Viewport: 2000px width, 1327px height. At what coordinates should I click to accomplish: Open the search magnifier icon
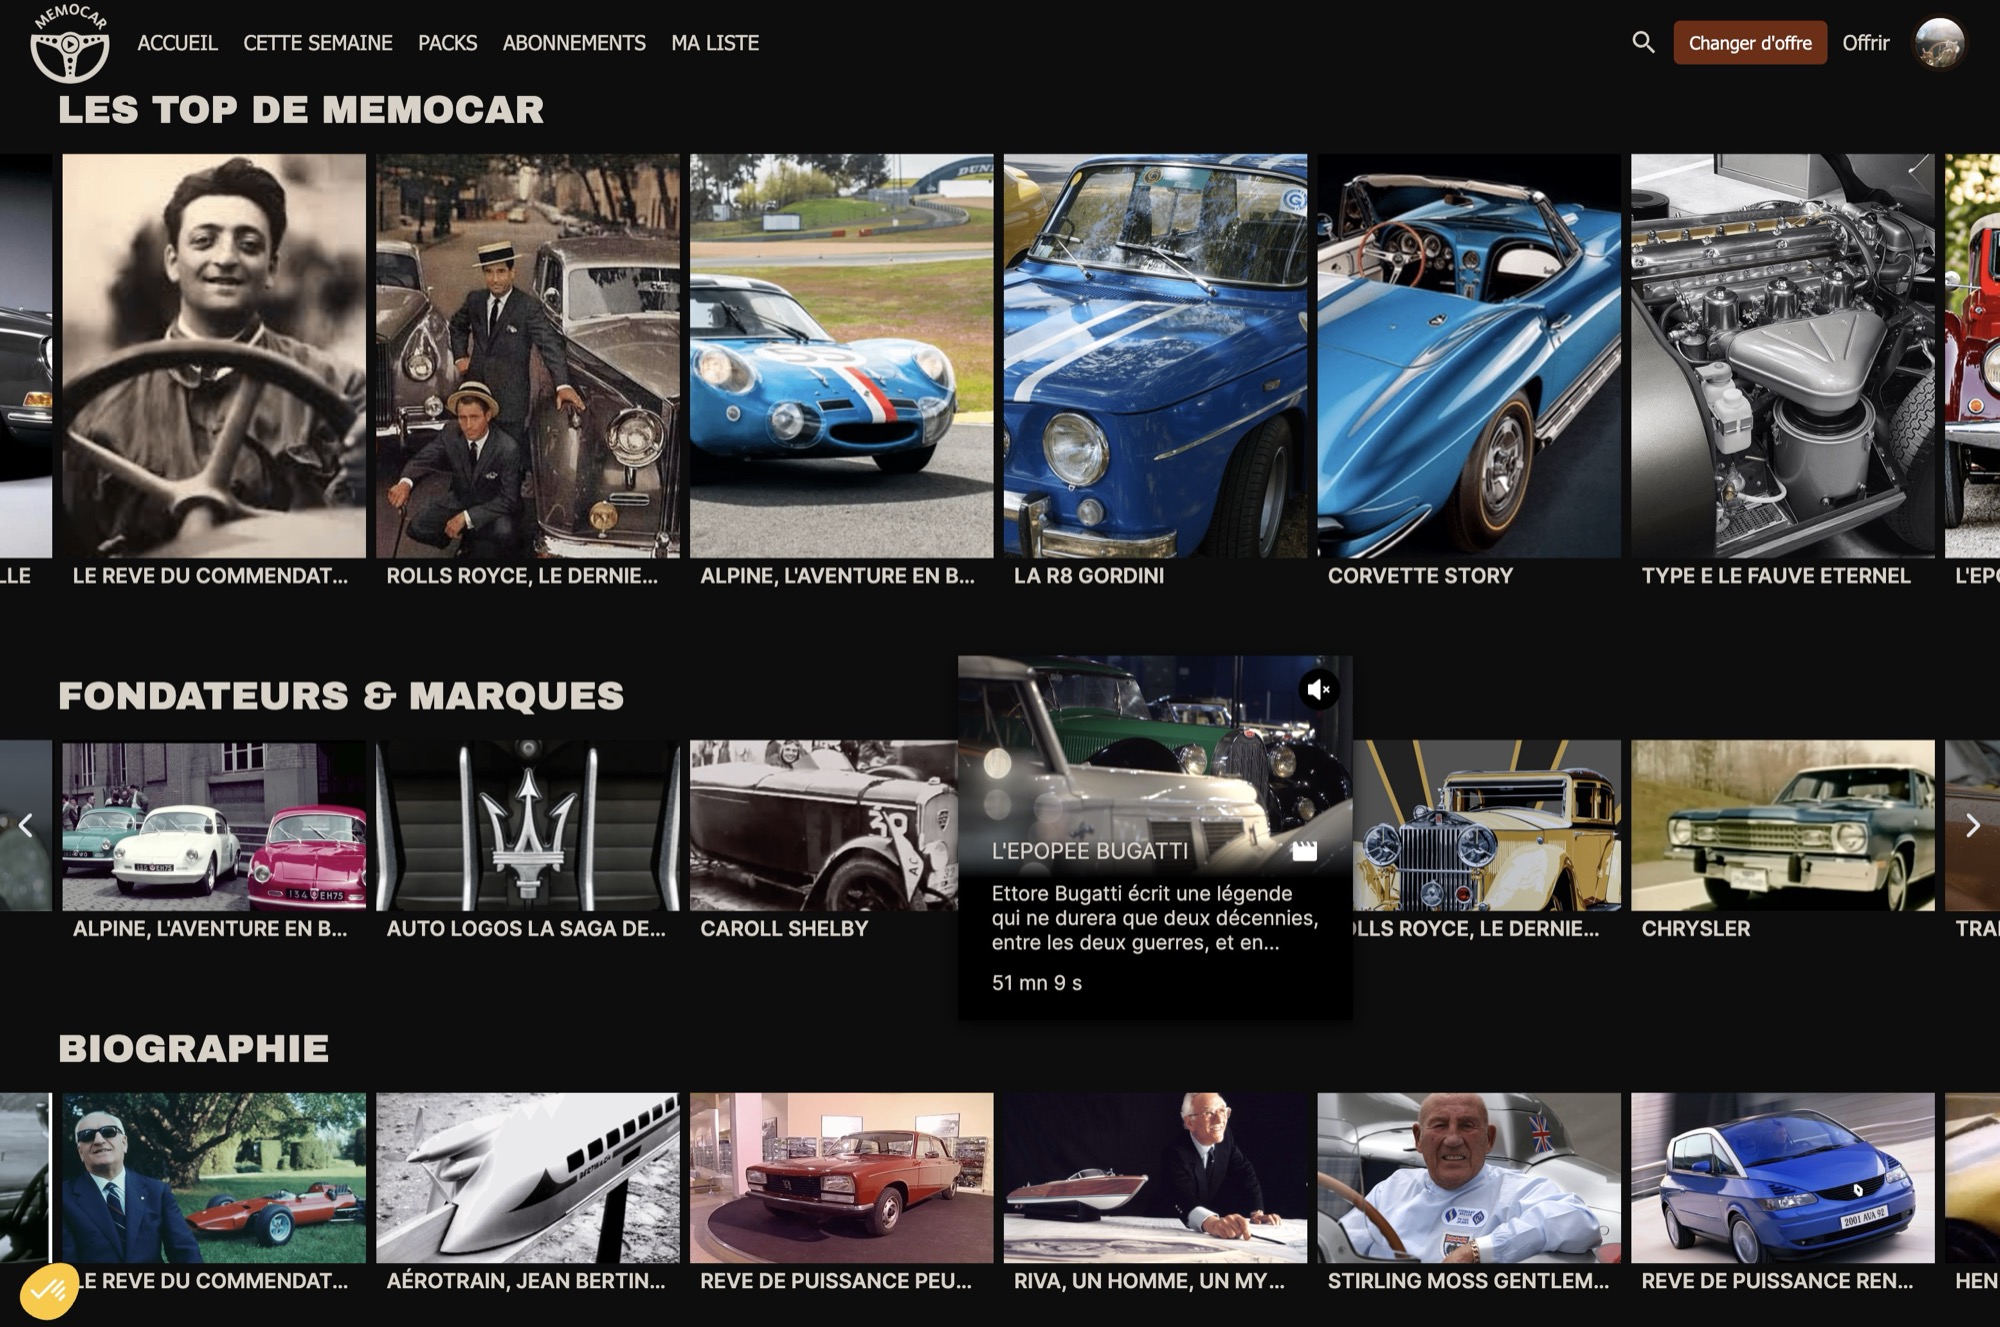pos(1643,42)
